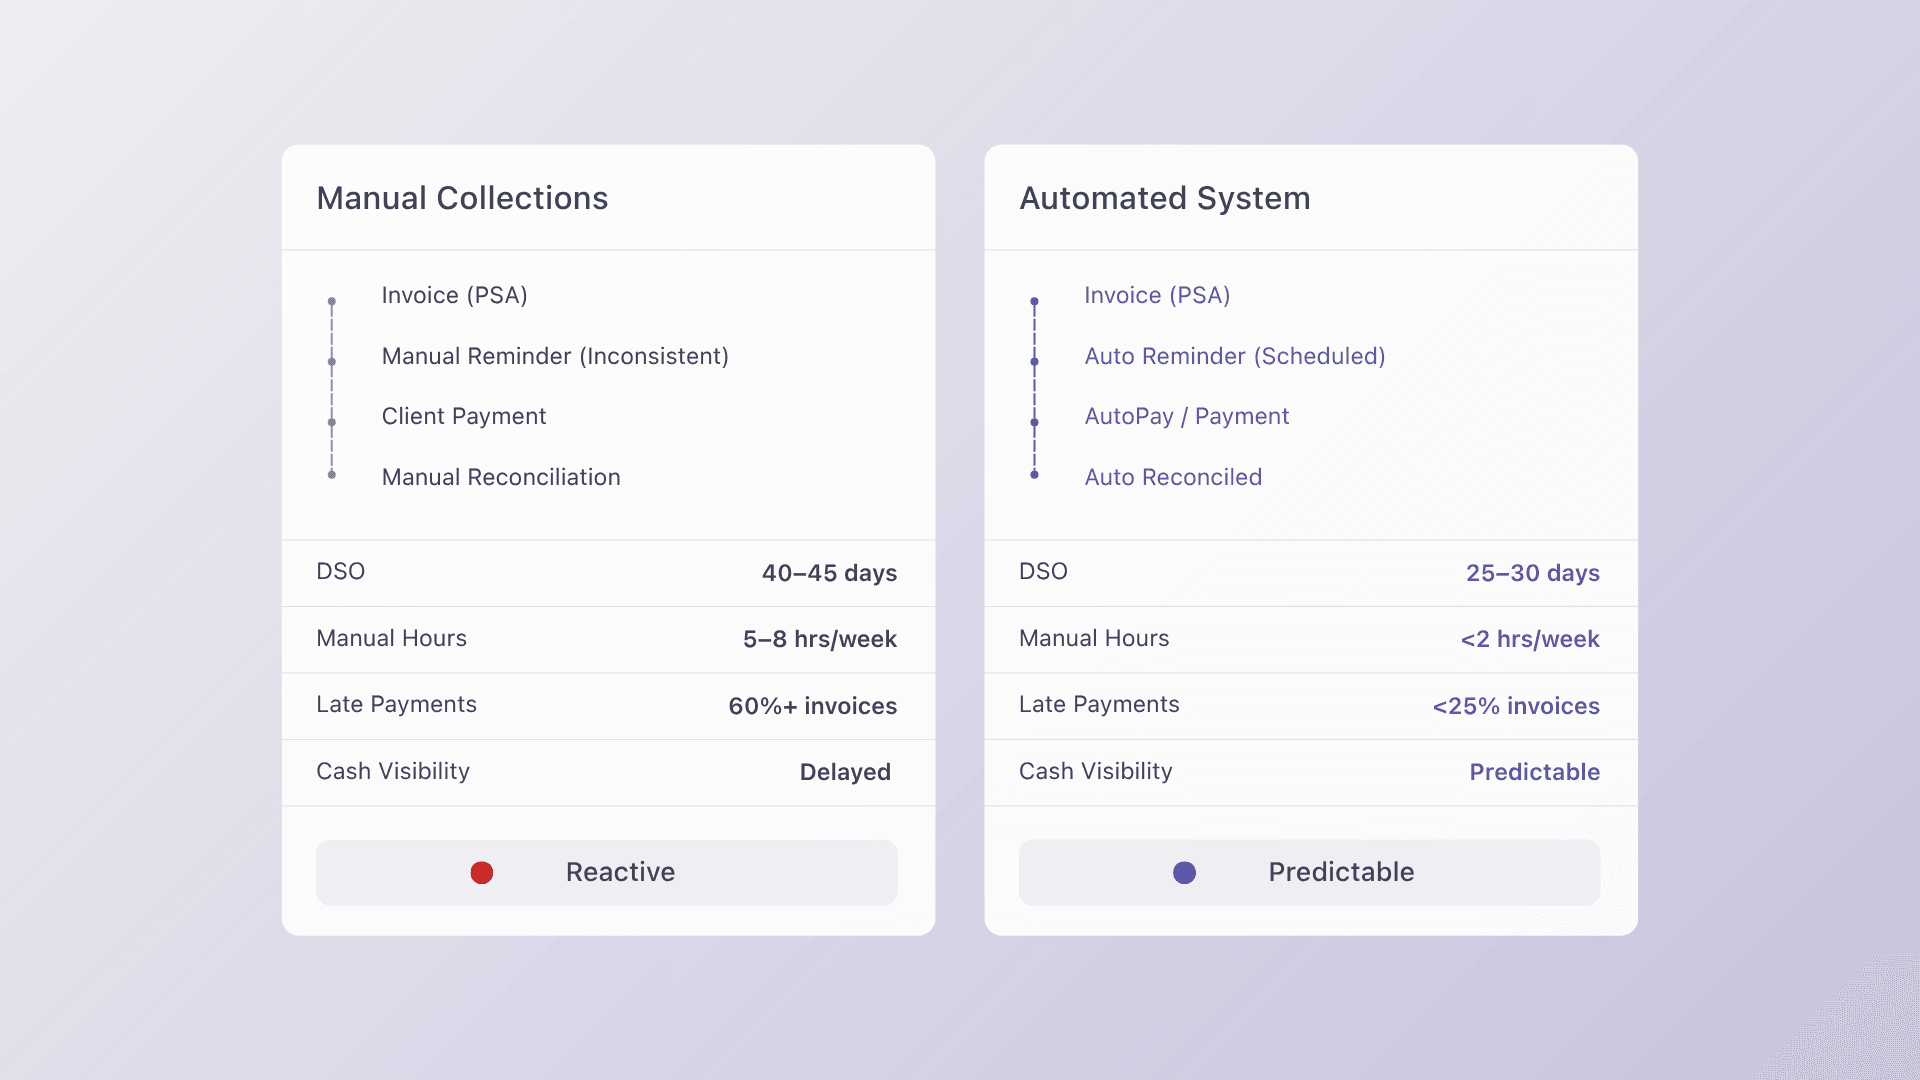Select the <25% invoices value
The image size is (1920, 1080).
coord(1515,706)
